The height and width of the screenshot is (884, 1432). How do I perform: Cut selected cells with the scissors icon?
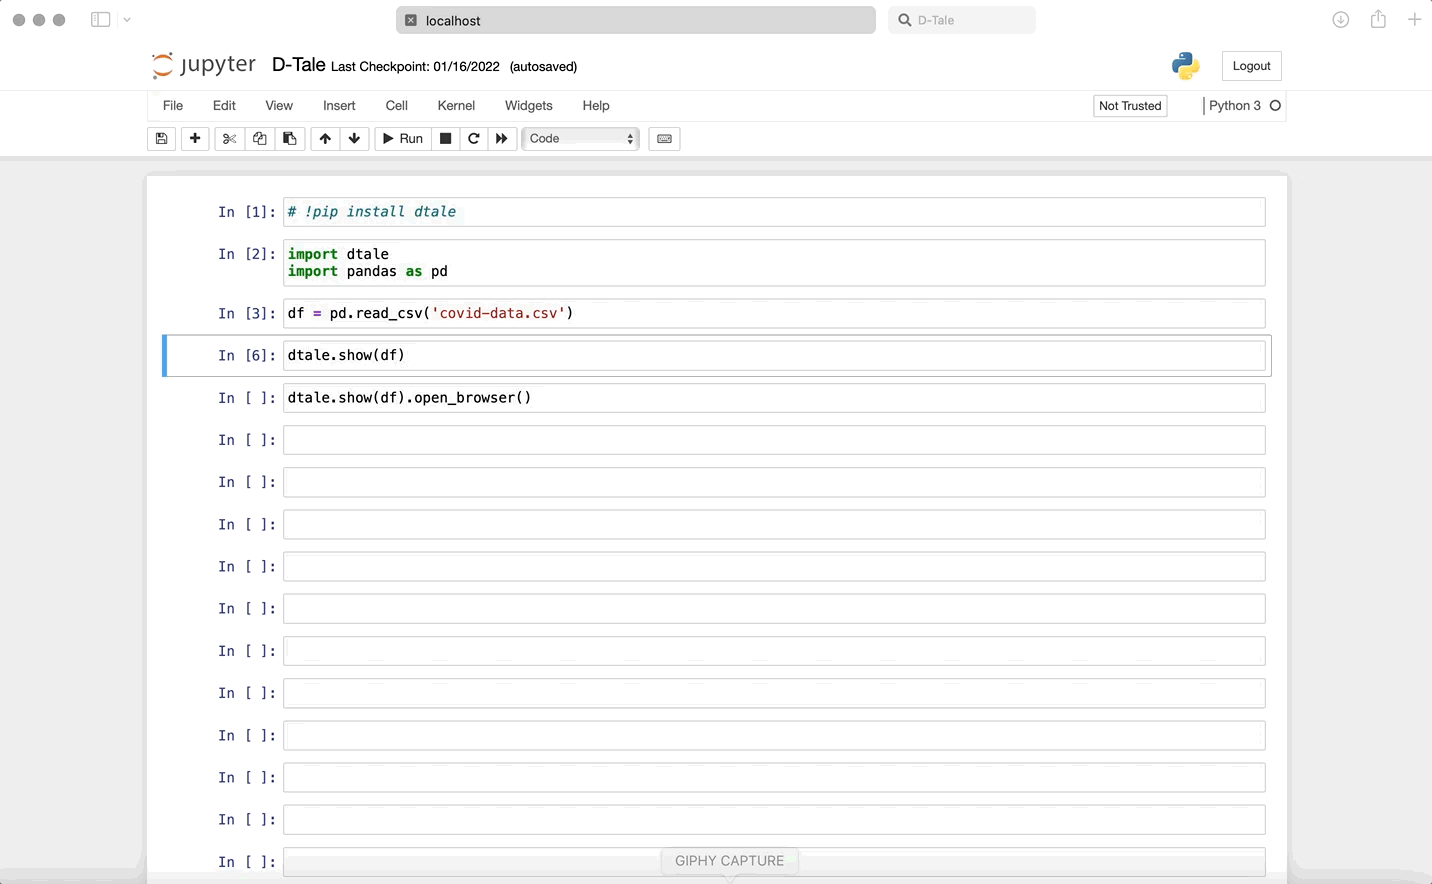coord(229,139)
